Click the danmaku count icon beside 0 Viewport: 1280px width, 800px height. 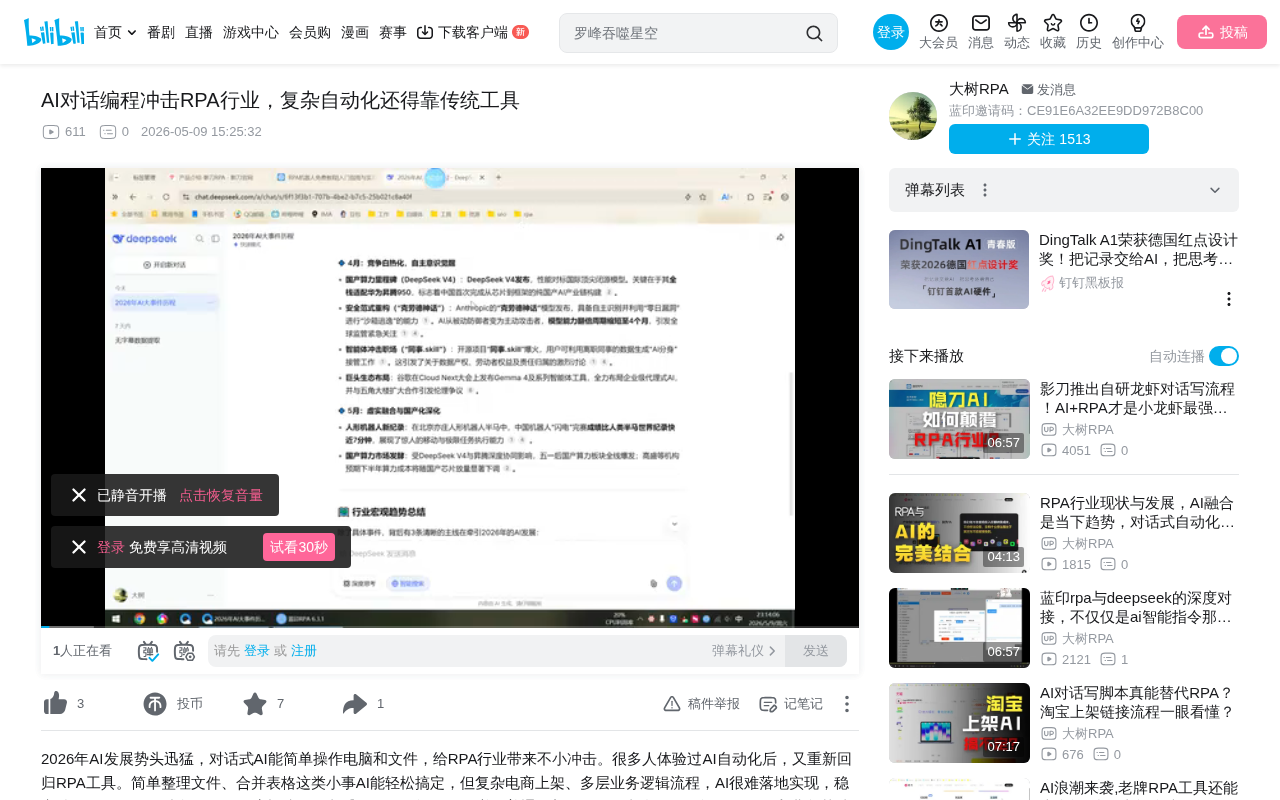pyautogui.click(x=108, y=132)
